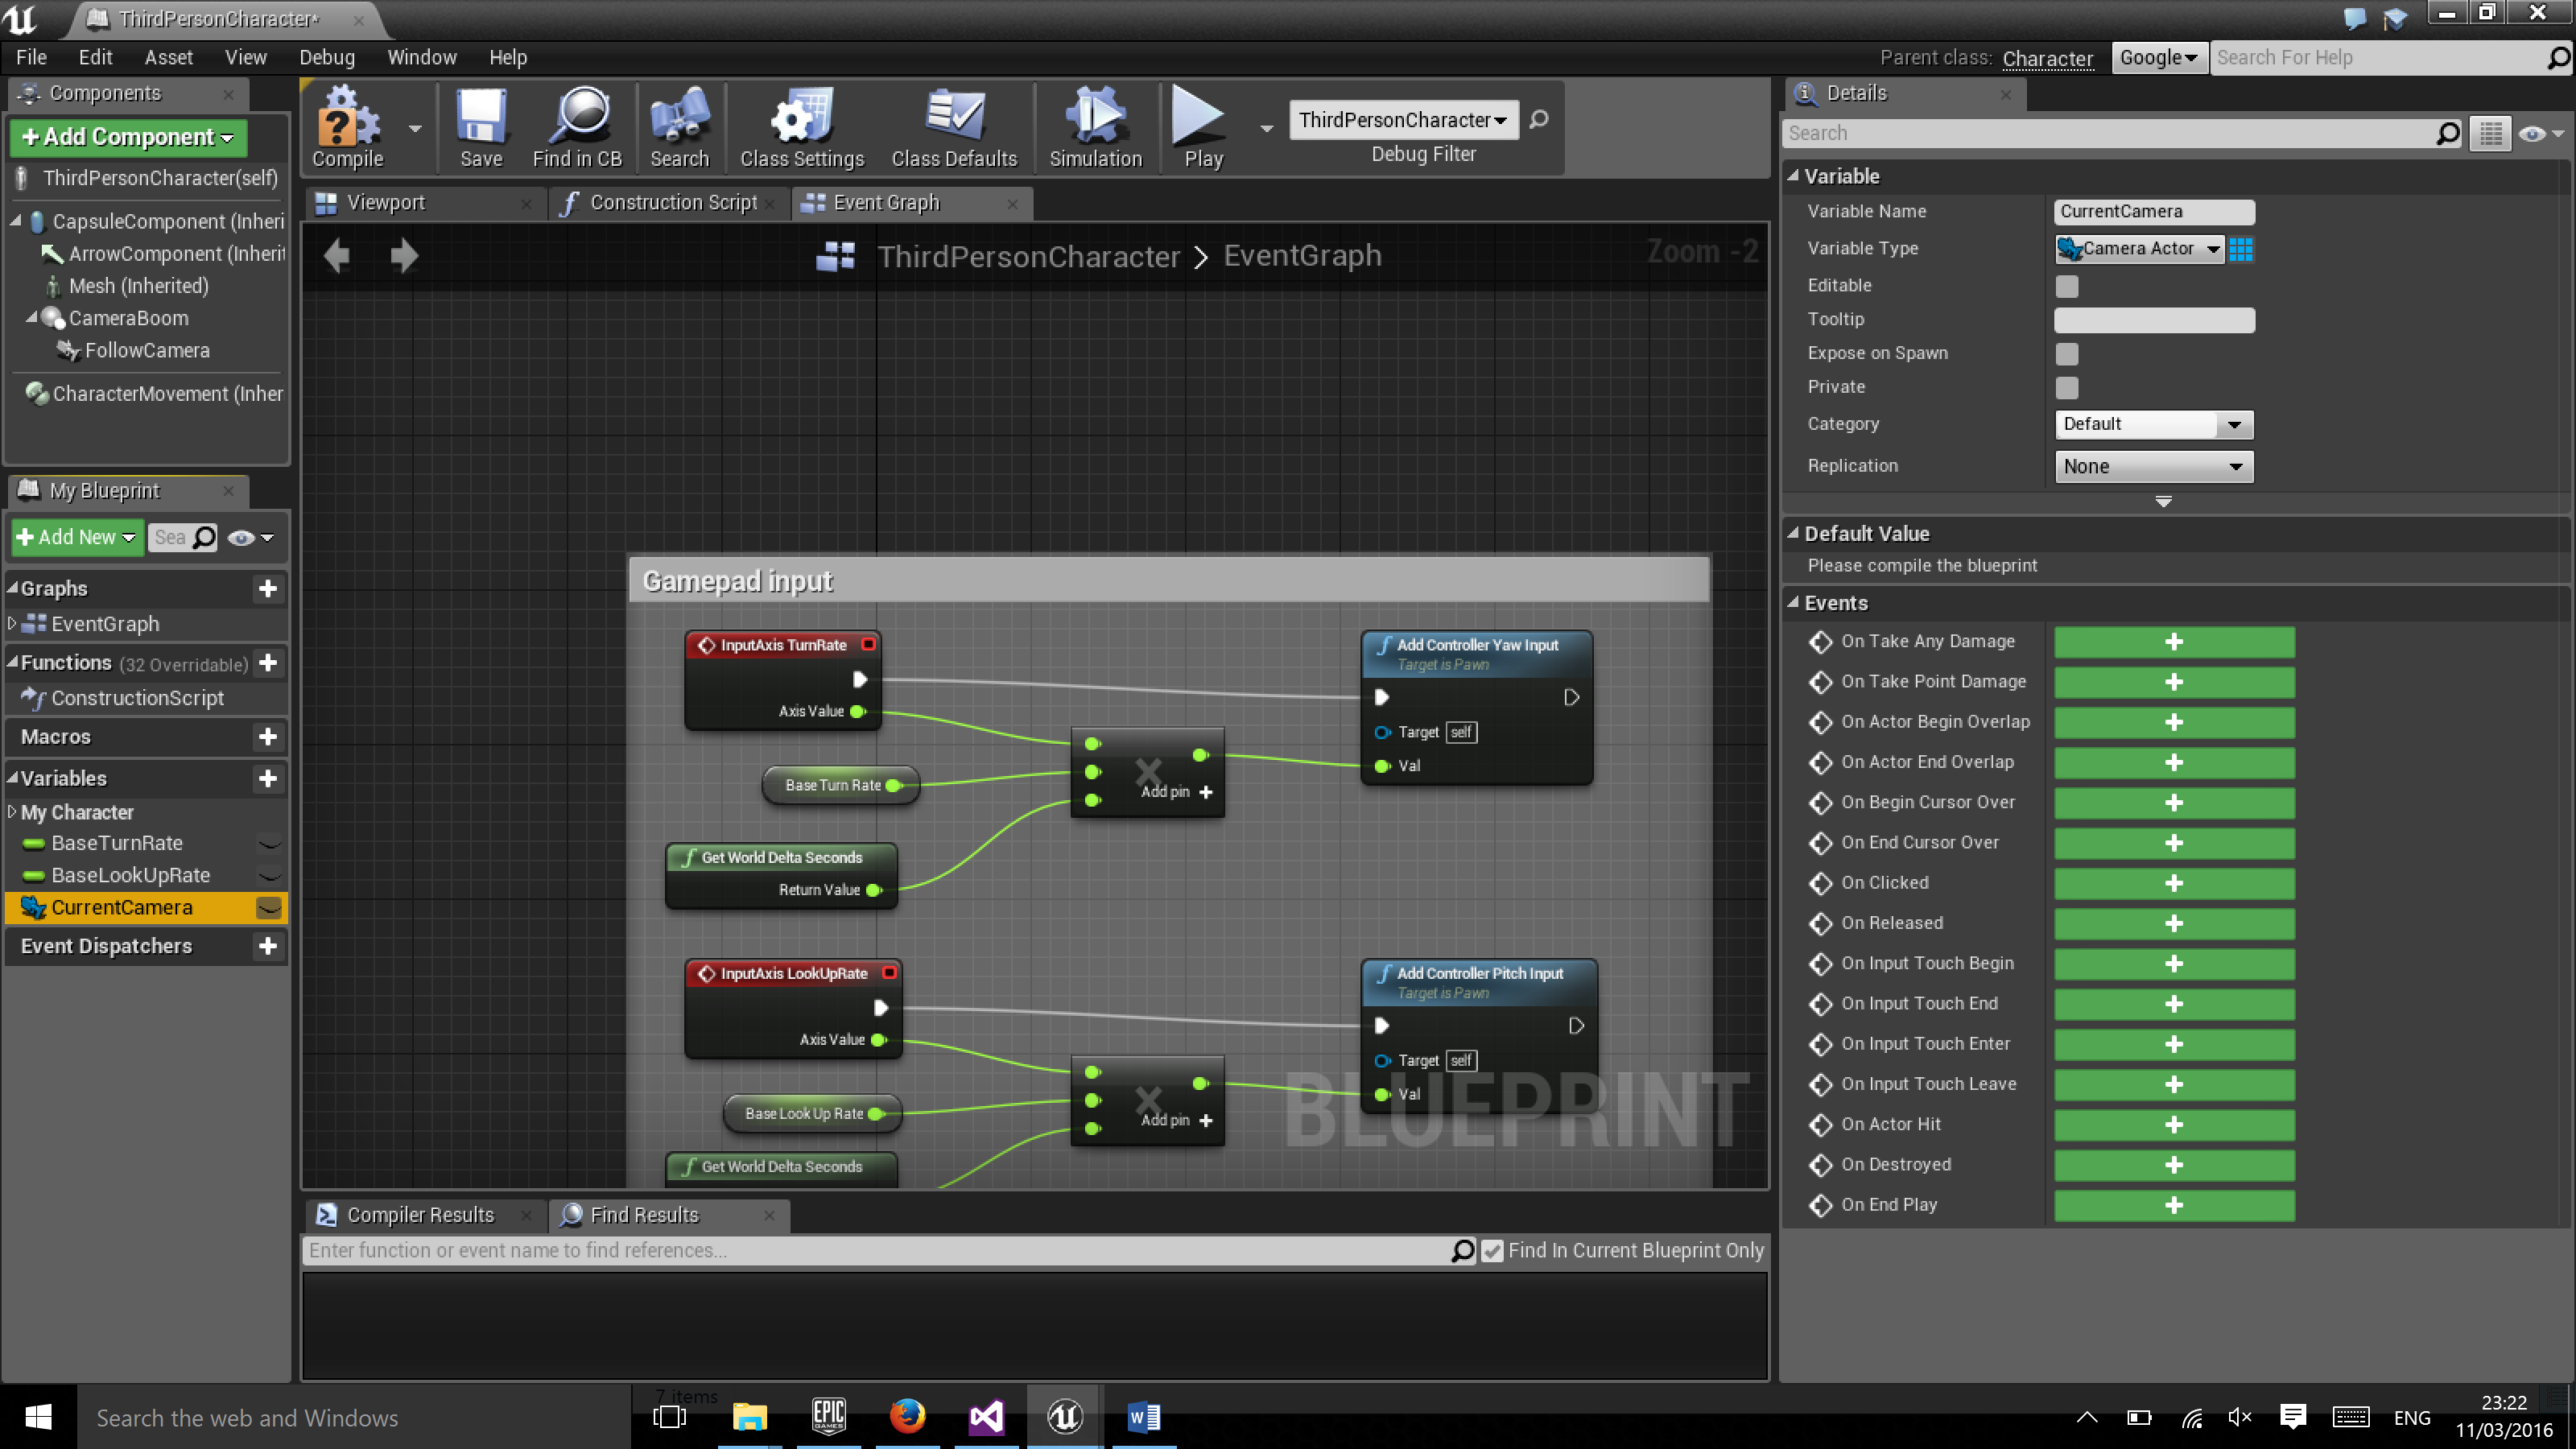Toggle BaseTurnRate variable visibility eye
The width and height of the screenshot is (2576, 1449).
pos(269,844)
